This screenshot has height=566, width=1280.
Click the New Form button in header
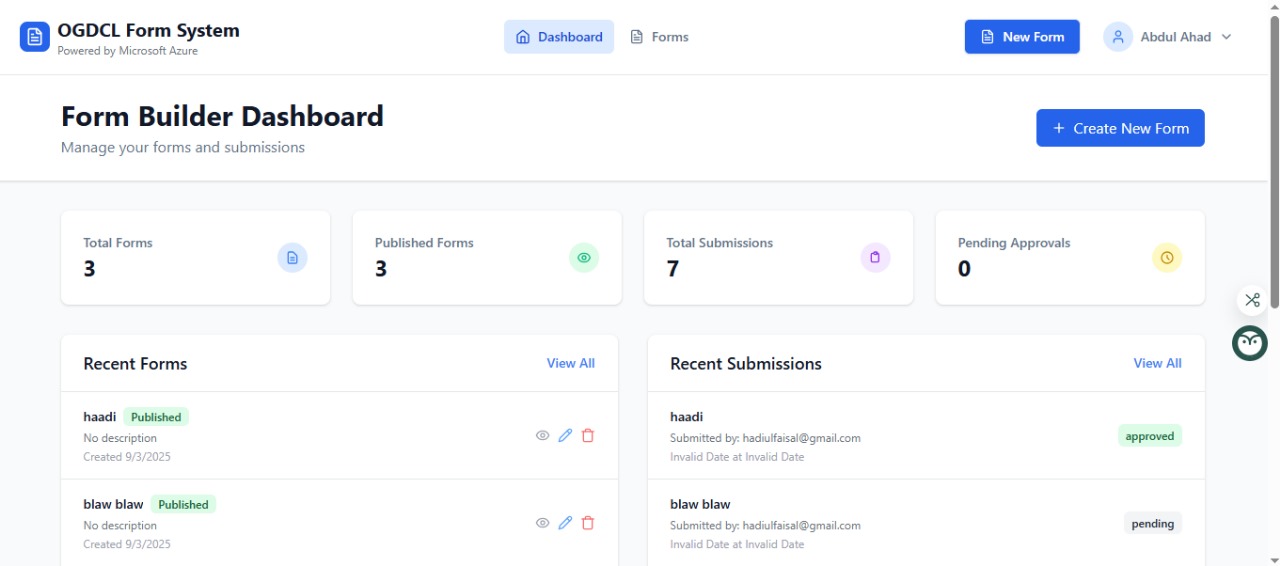pos(1022,37)
